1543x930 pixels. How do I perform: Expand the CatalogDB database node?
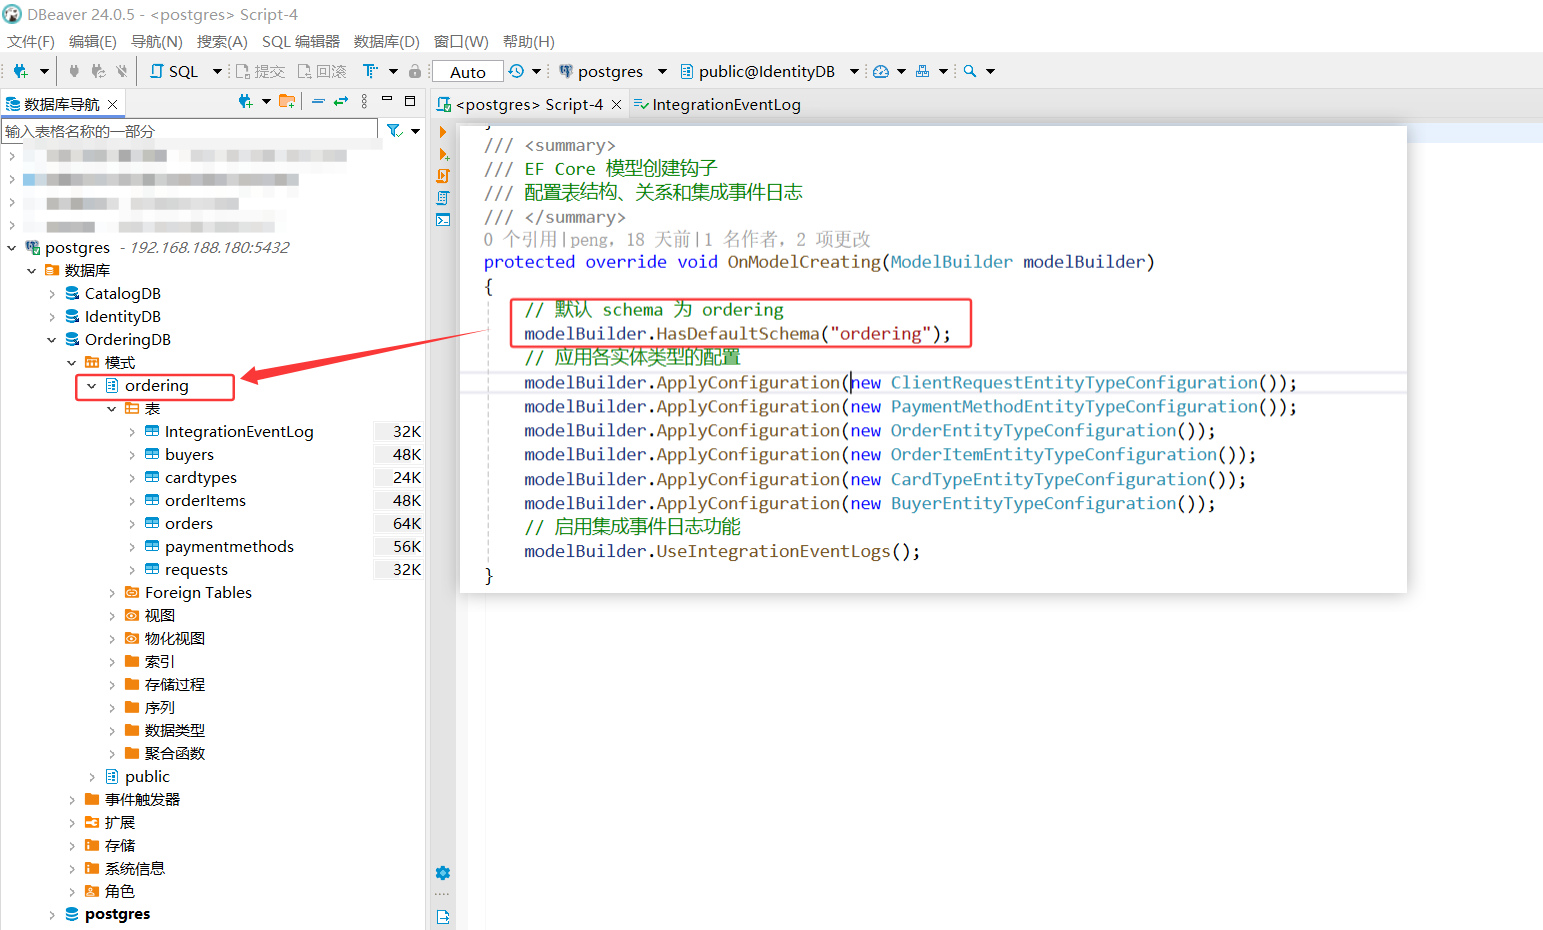point(52,293)
